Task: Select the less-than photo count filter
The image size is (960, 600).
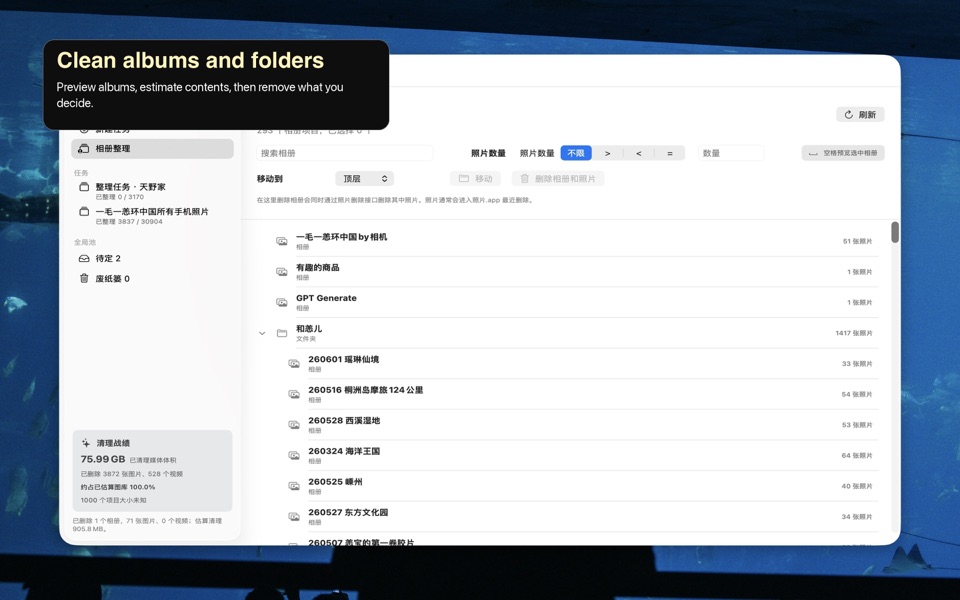Action: click(x=639, y=153)
